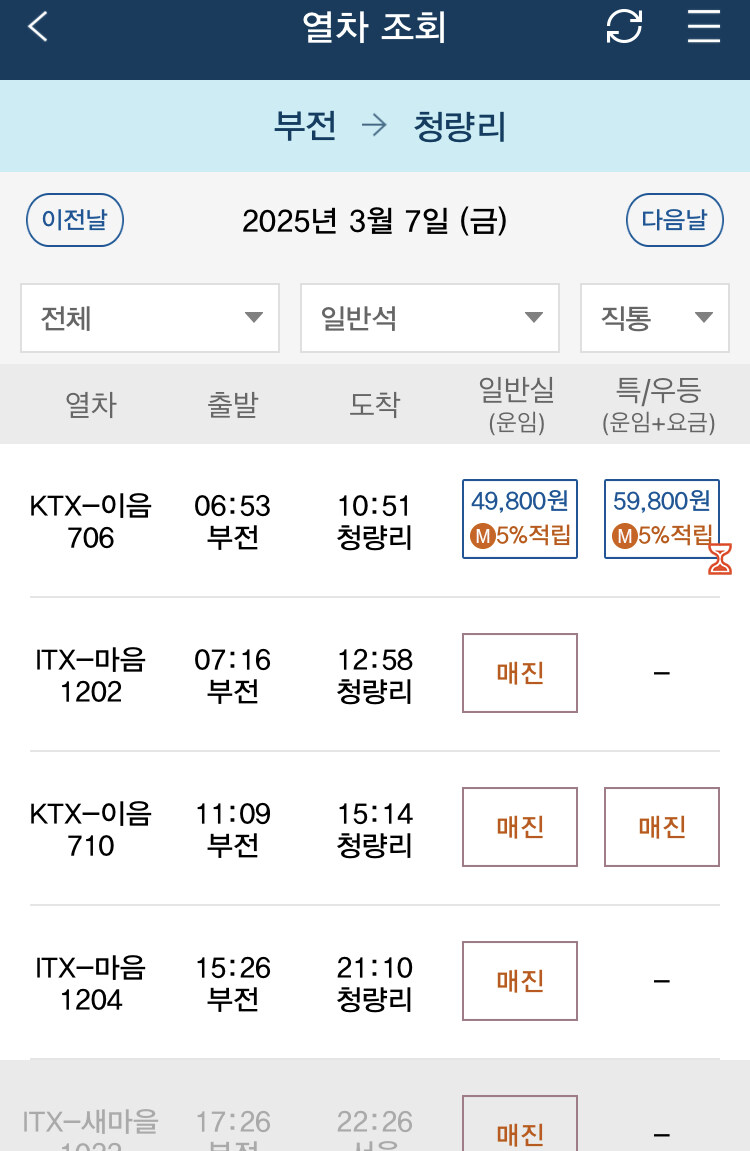Image resolution: width=750 pixels, height=1151 pixels.
Task: Select the 59,800원 first-class fare for KTX-이음 706
Action: (x=661, y=501)
